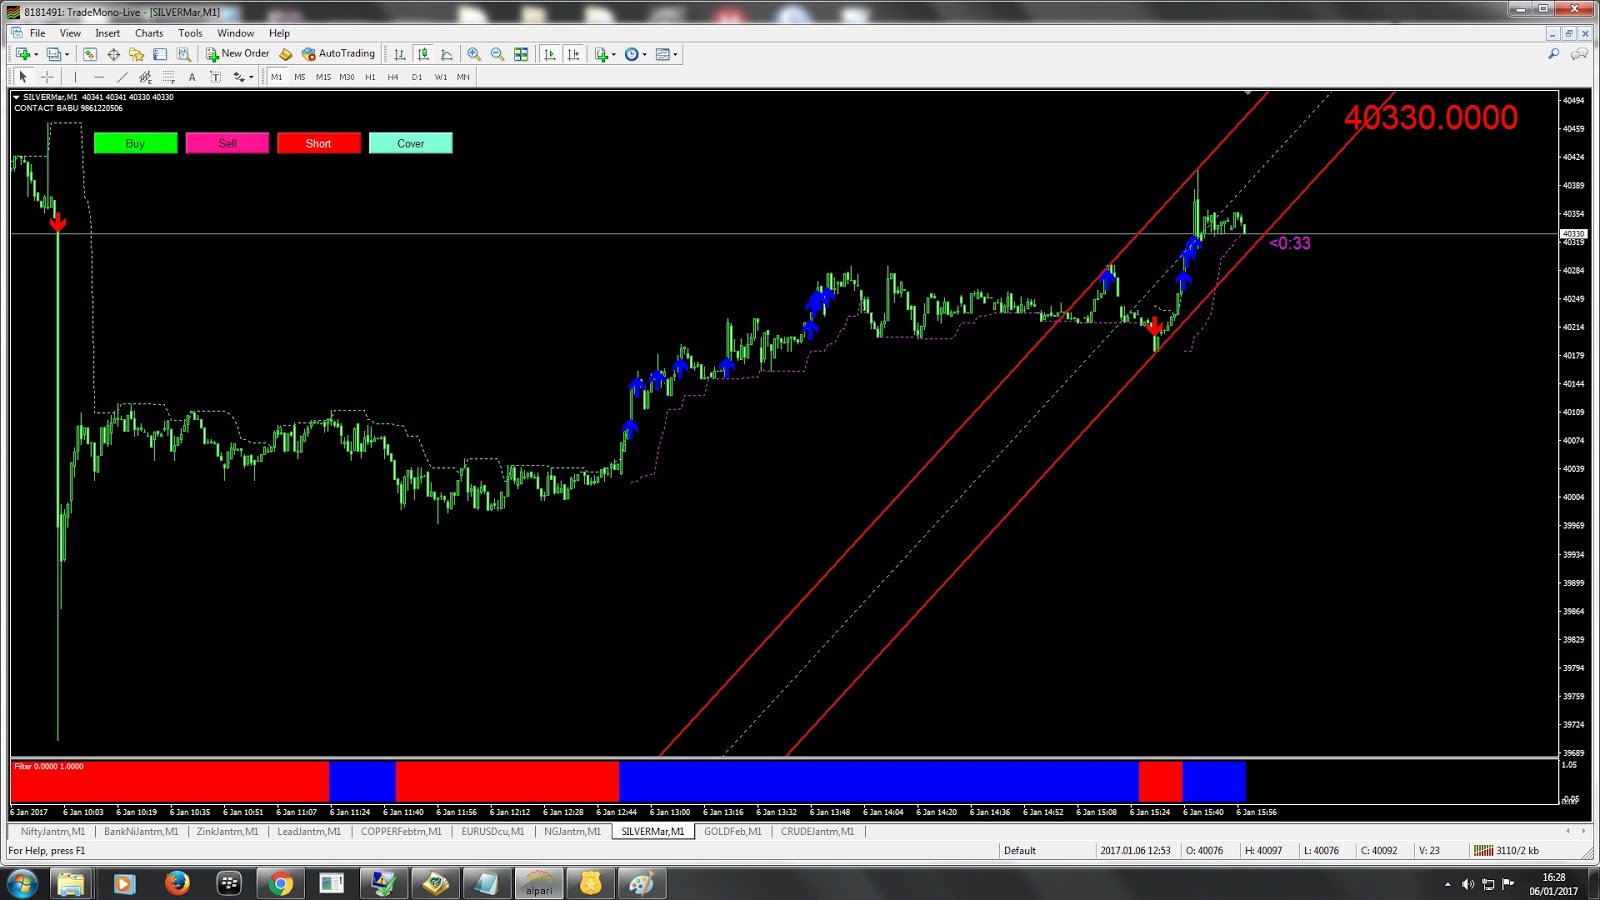Select the Crosshair tool
The height and width of the screenshot is (900, 1600).
click(45, 77)
